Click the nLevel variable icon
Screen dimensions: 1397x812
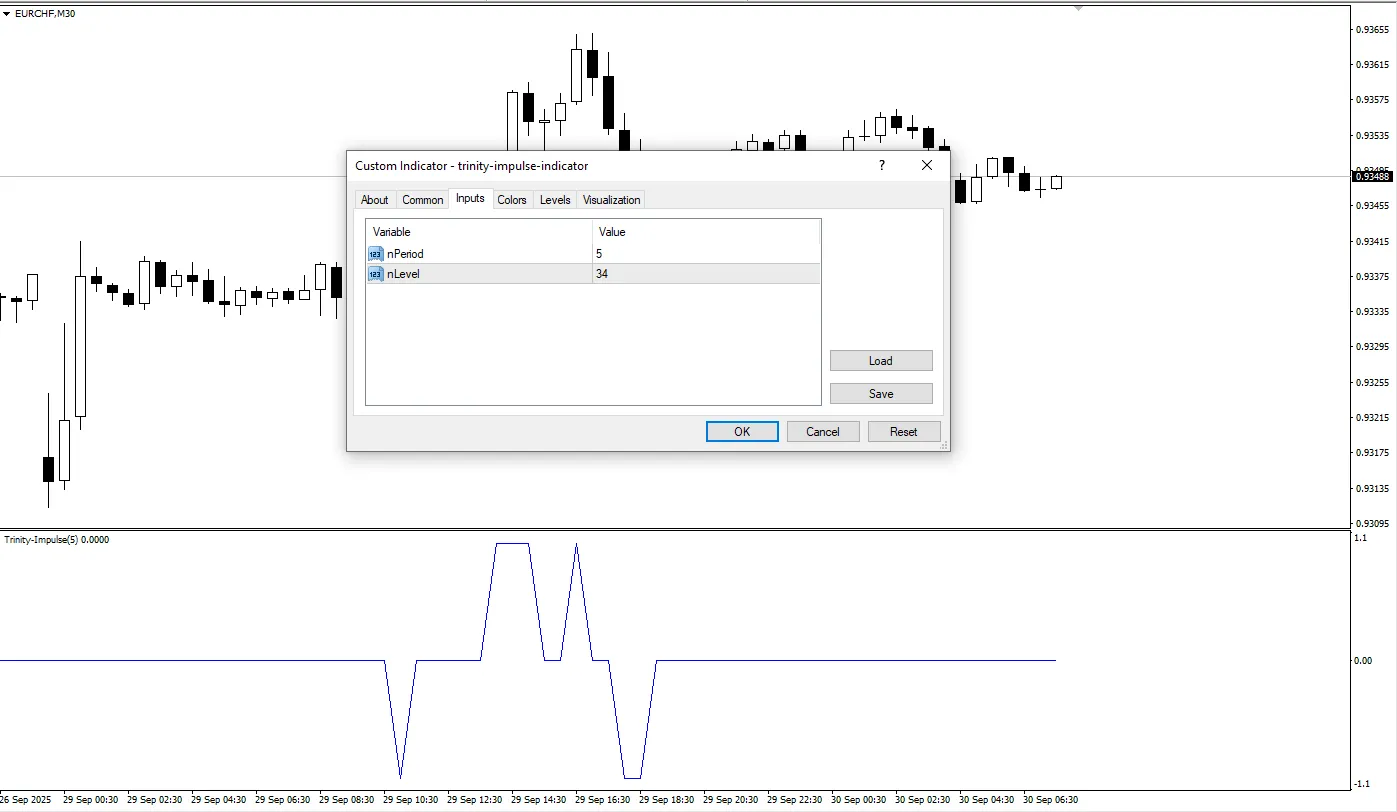(376, 274)
